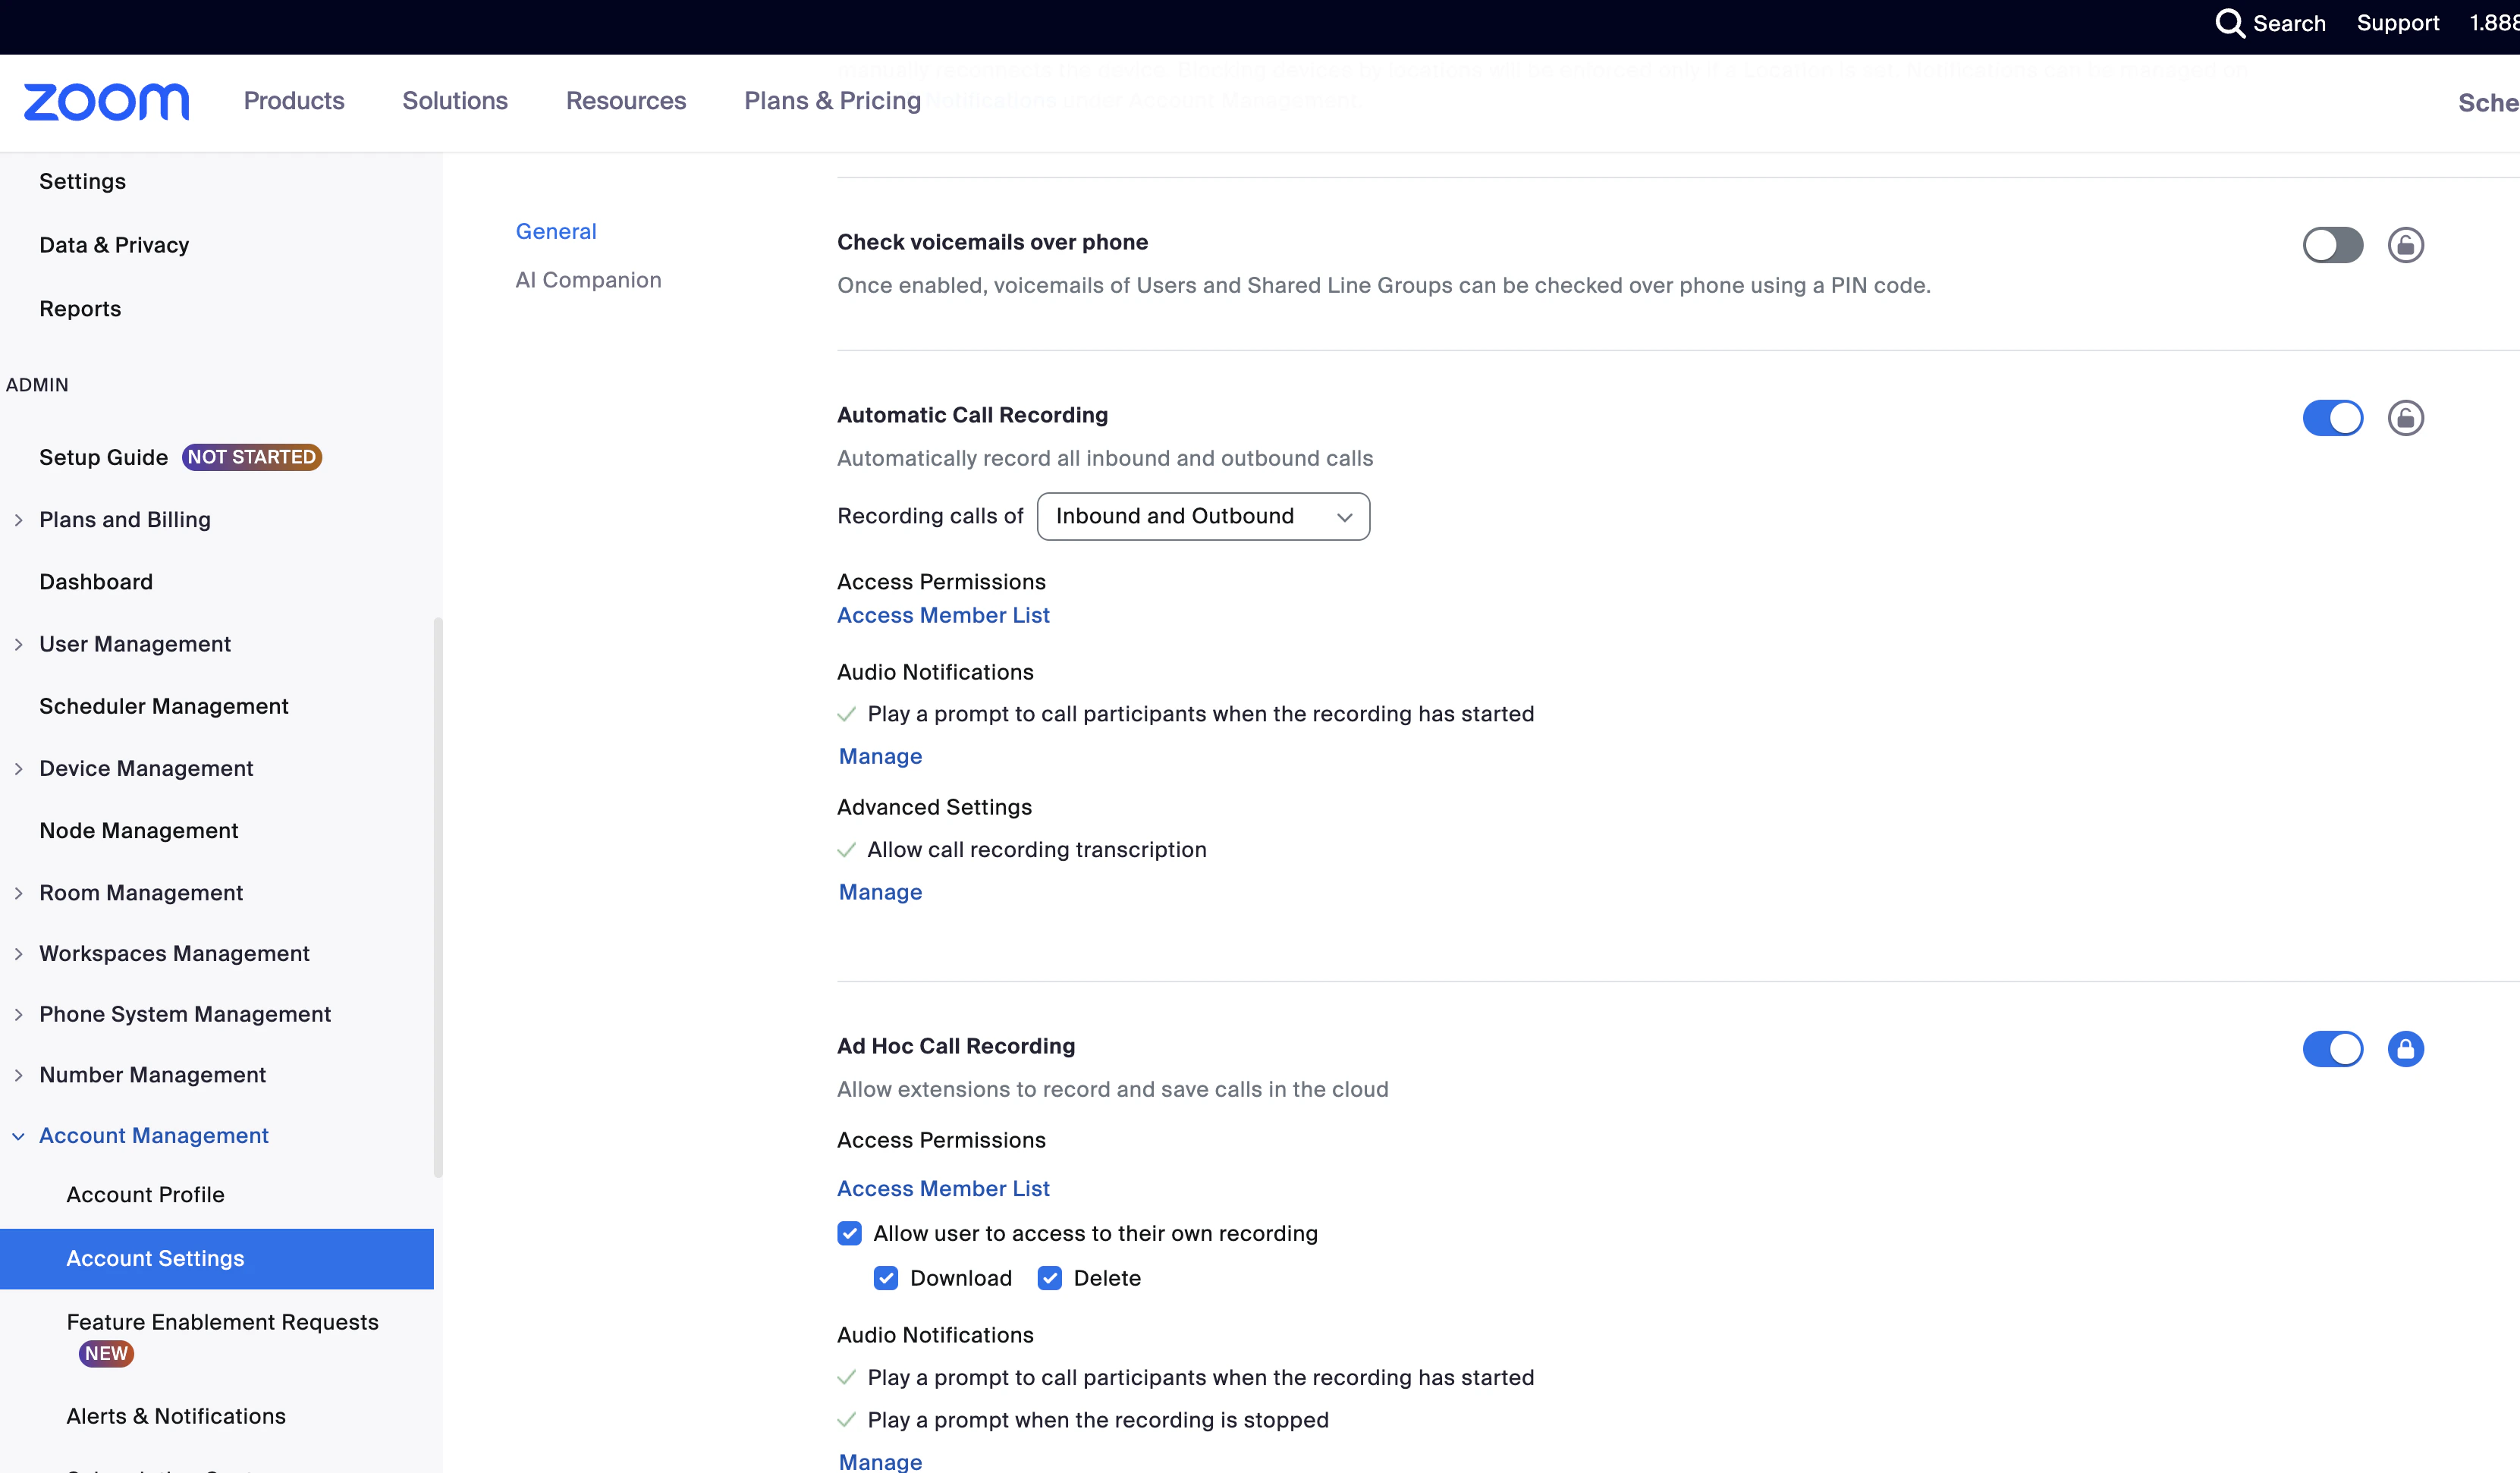Open the Access Member List
2520x1473 pixels.
(943, 615)
